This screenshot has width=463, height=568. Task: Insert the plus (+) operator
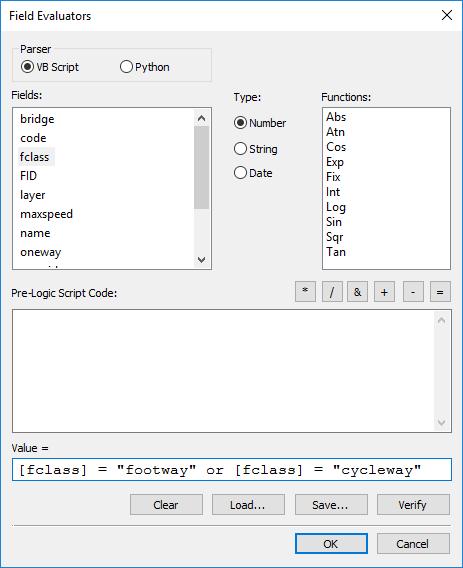[384, 292]
